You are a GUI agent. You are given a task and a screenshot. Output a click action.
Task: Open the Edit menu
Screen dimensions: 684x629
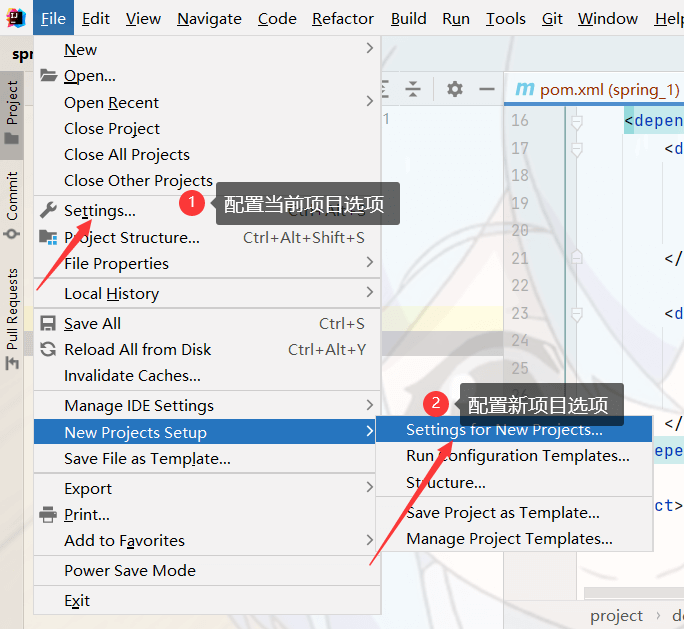96,18
